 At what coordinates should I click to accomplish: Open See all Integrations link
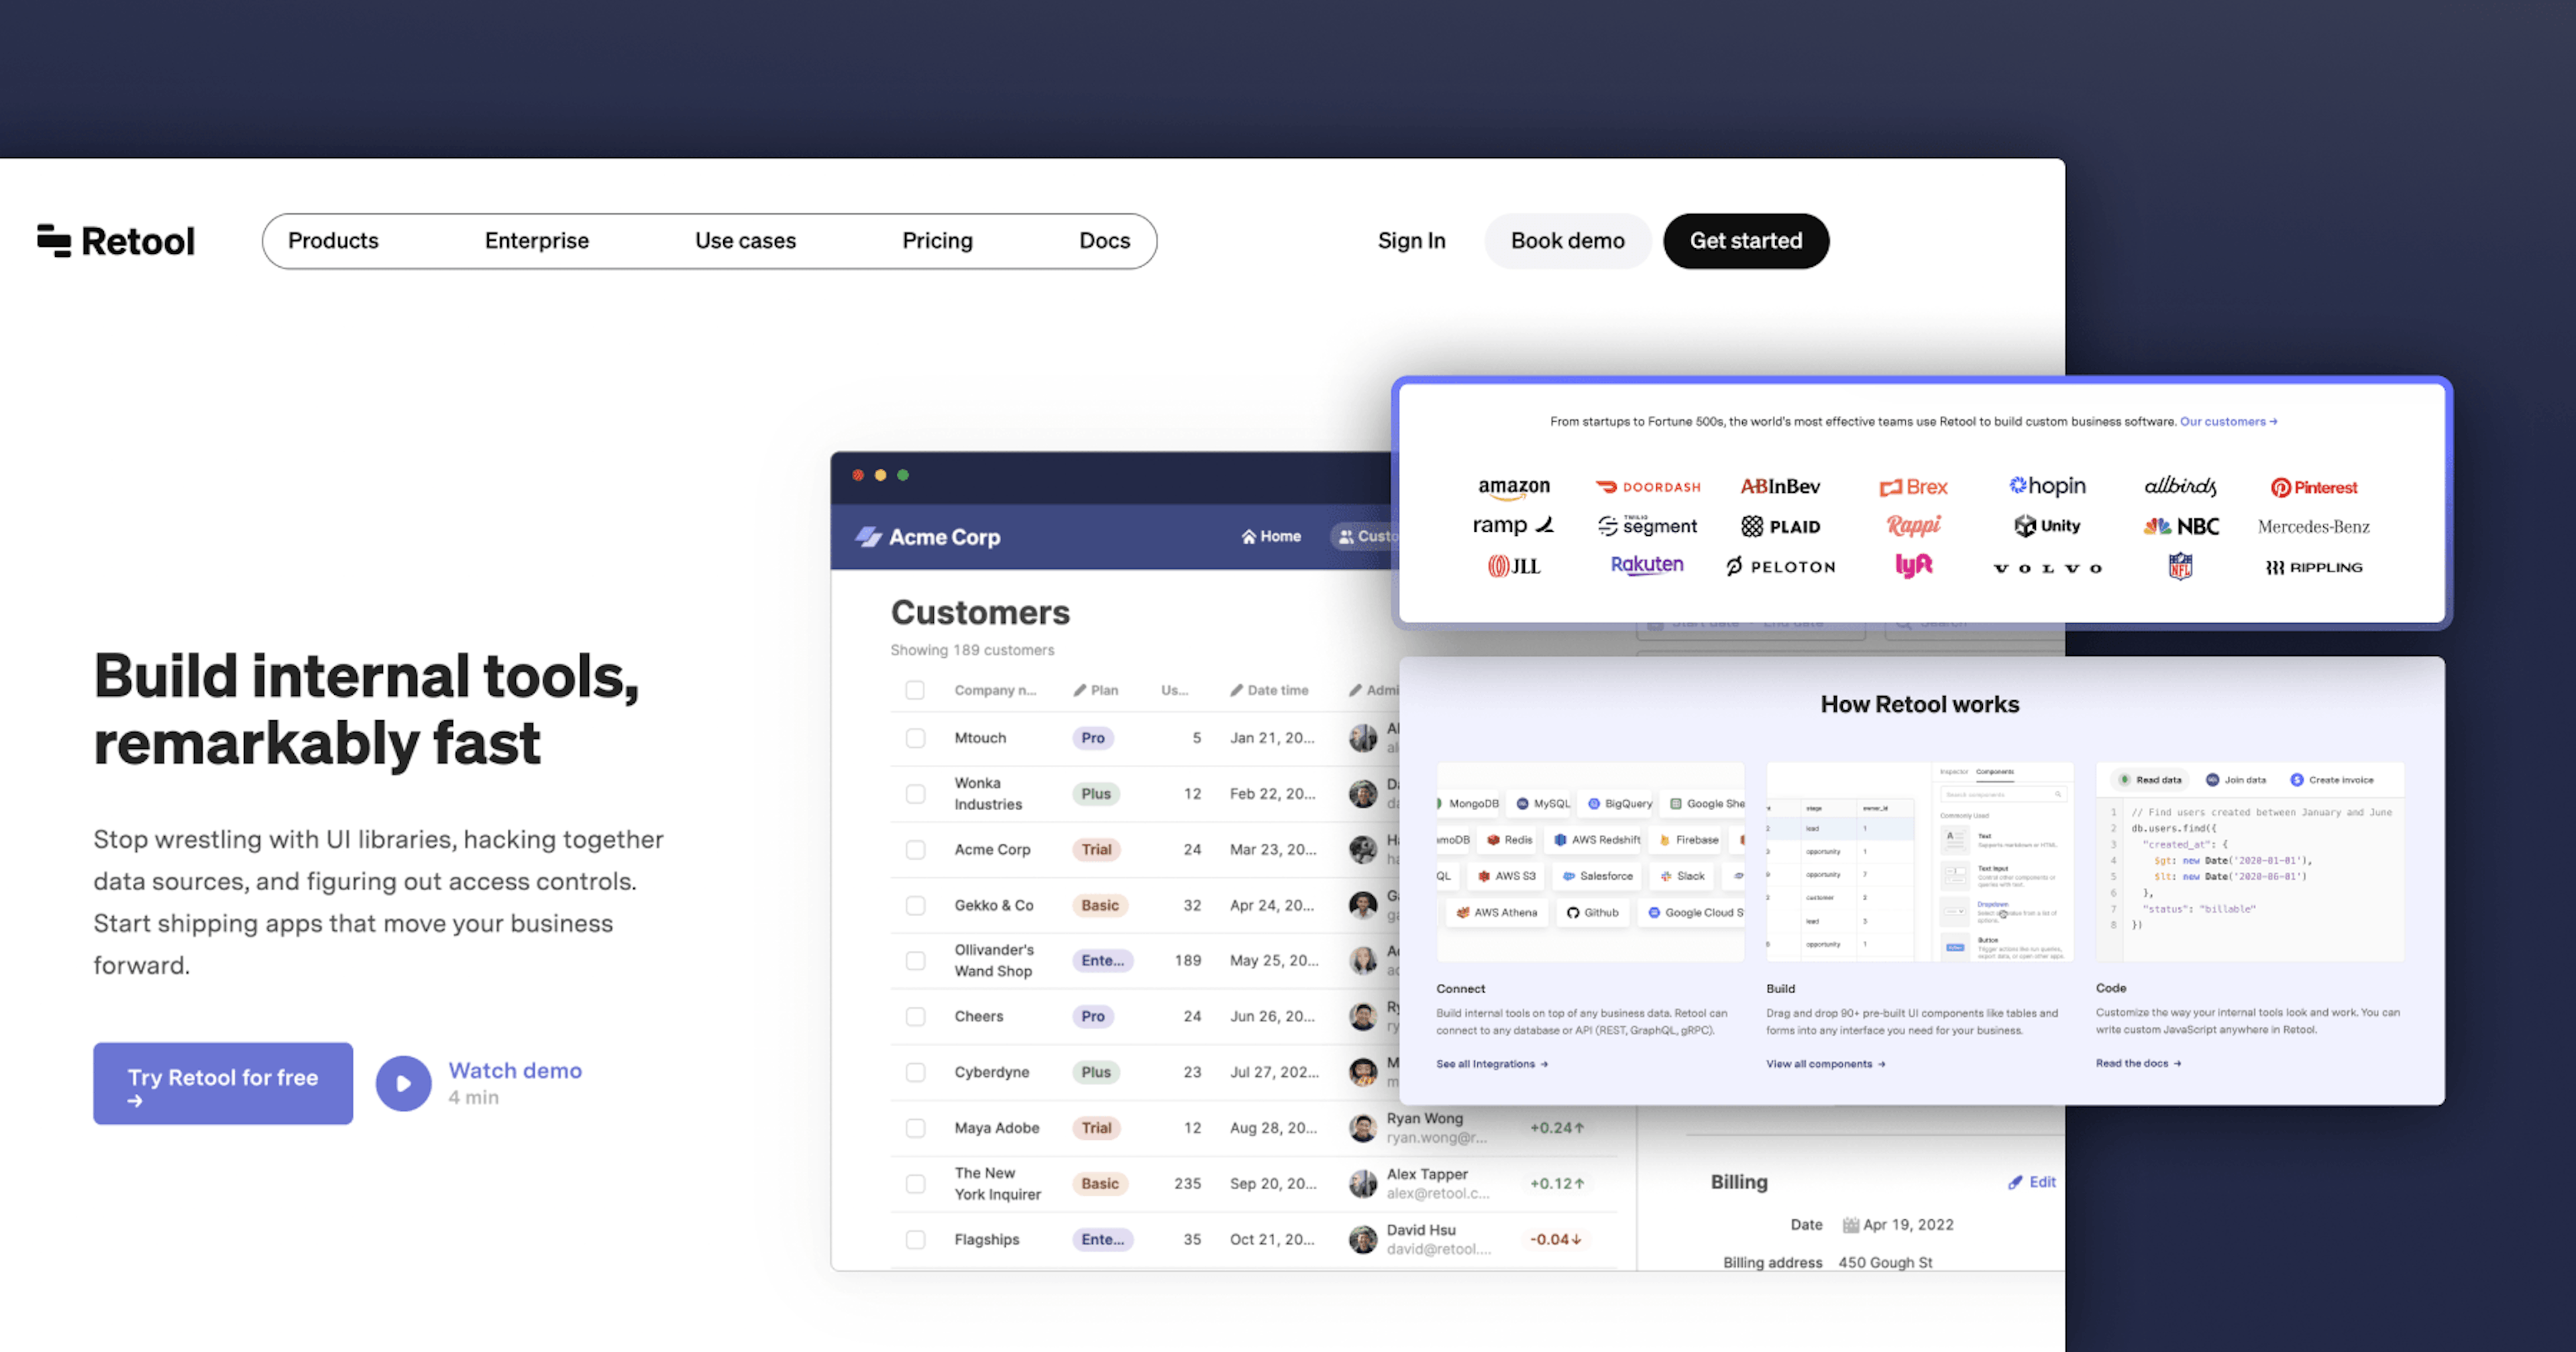(x=1491, y=1064)
